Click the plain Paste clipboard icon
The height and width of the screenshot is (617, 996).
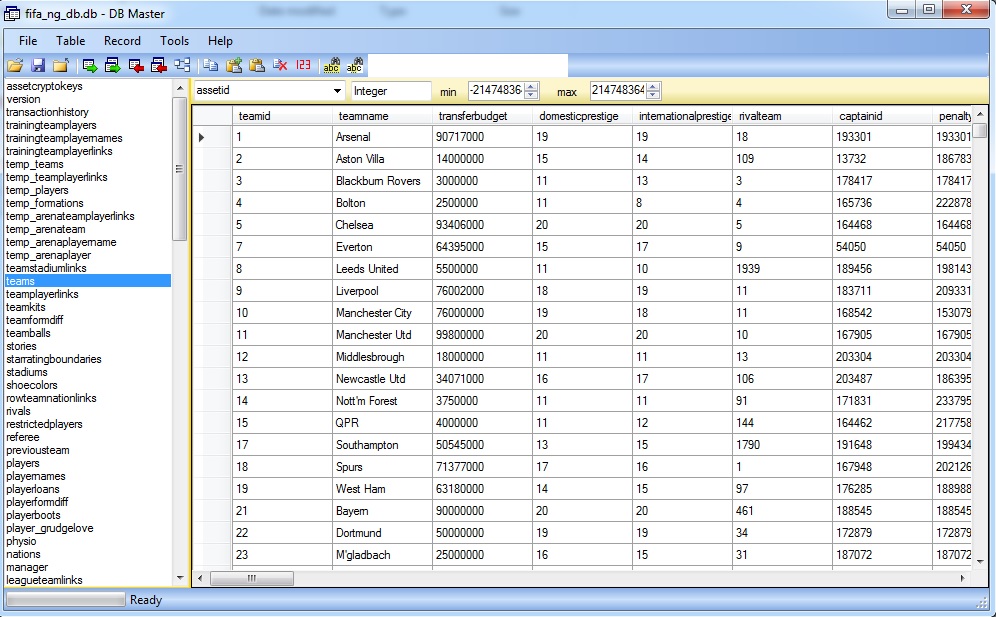(257, 65)
